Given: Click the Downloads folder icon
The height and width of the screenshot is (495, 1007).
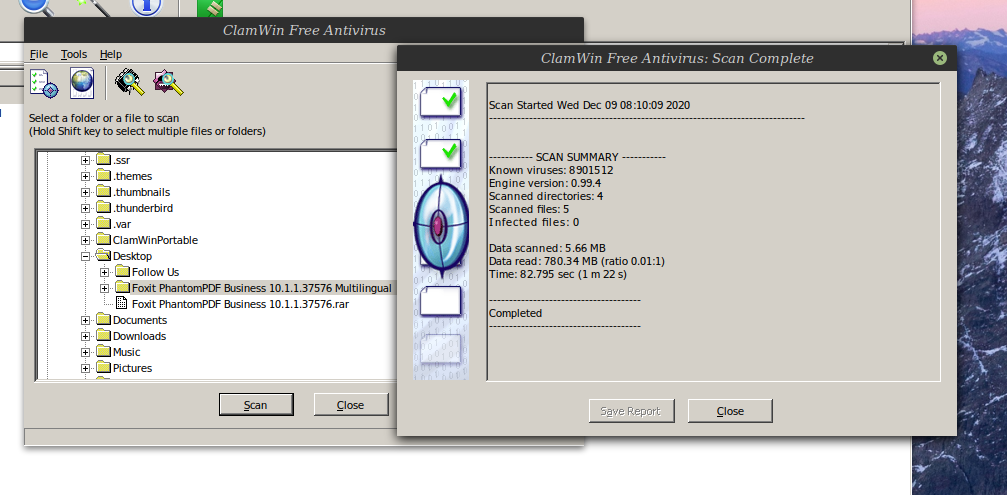Looking at the screenshot, I should (x=103, y=335).
